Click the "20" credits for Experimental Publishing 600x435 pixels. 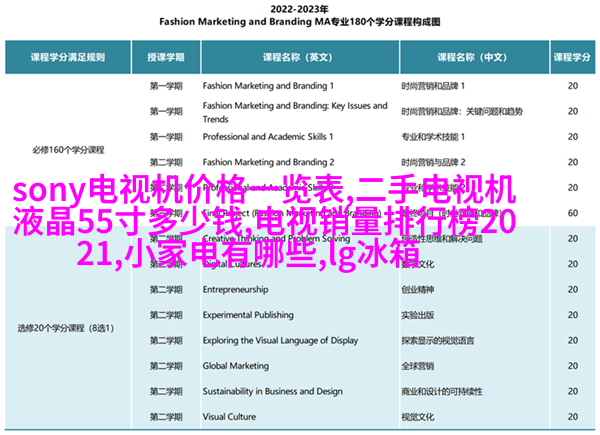click(572, 315)
